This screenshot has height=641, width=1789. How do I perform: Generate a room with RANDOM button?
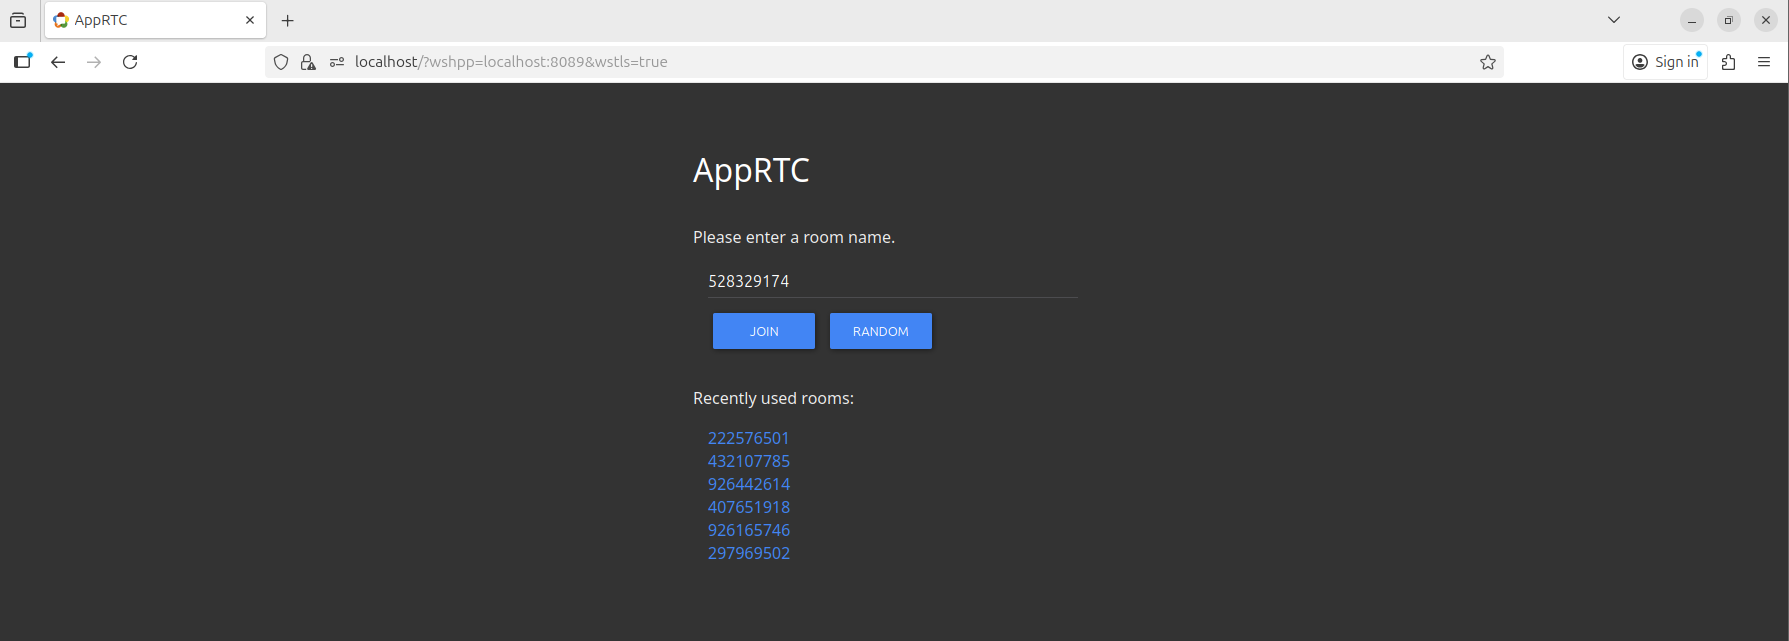click(x=880, y=331)
